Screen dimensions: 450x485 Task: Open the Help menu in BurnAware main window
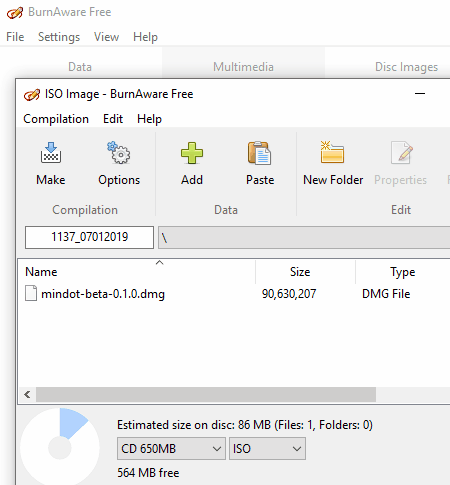click(x=145, y=37)
